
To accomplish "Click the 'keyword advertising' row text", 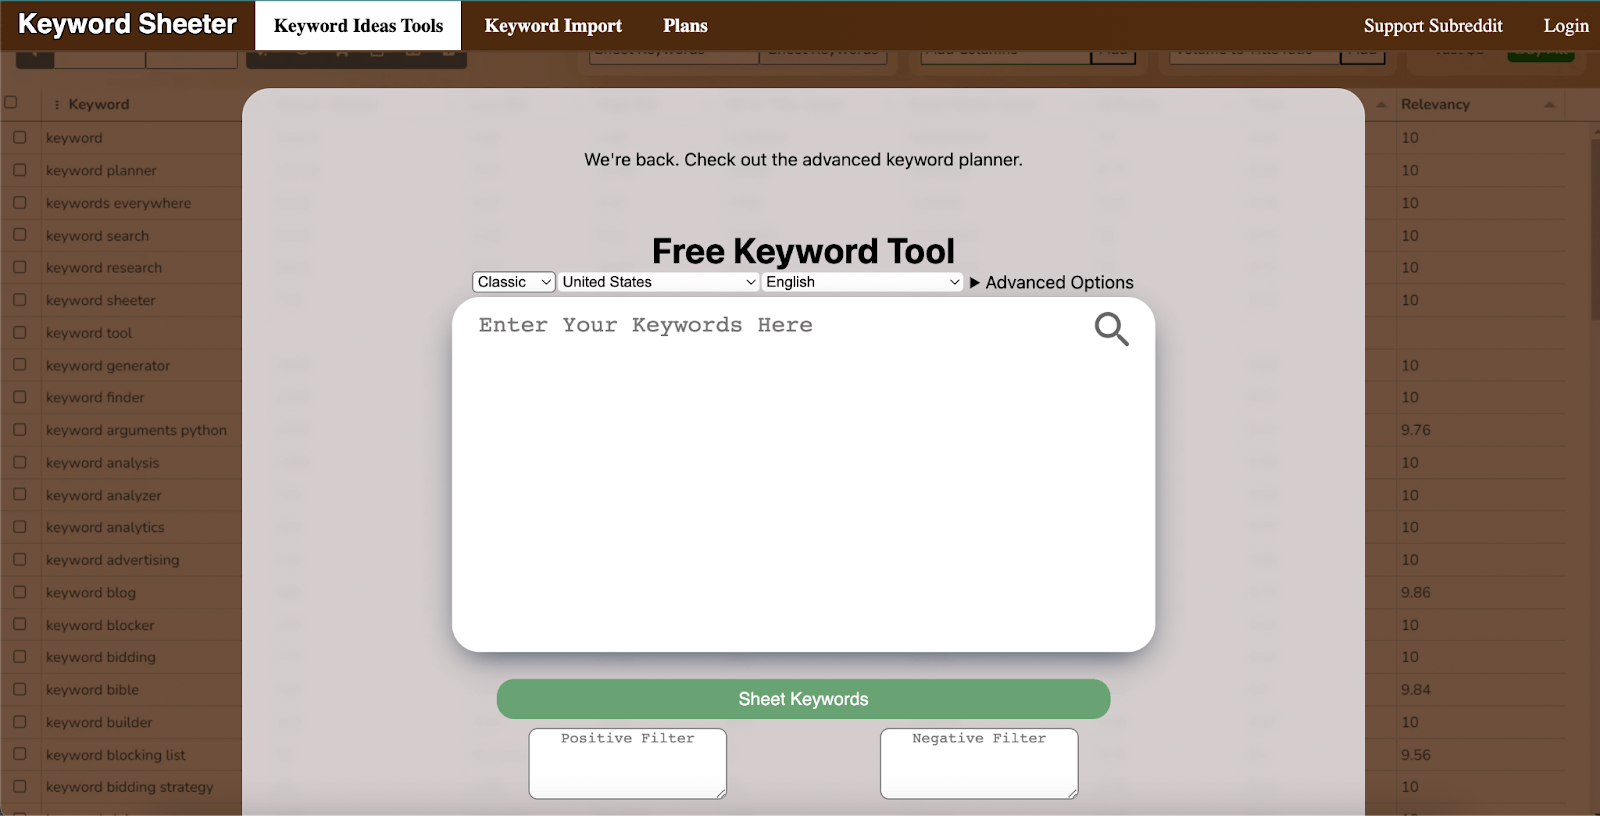I will 112,560.
